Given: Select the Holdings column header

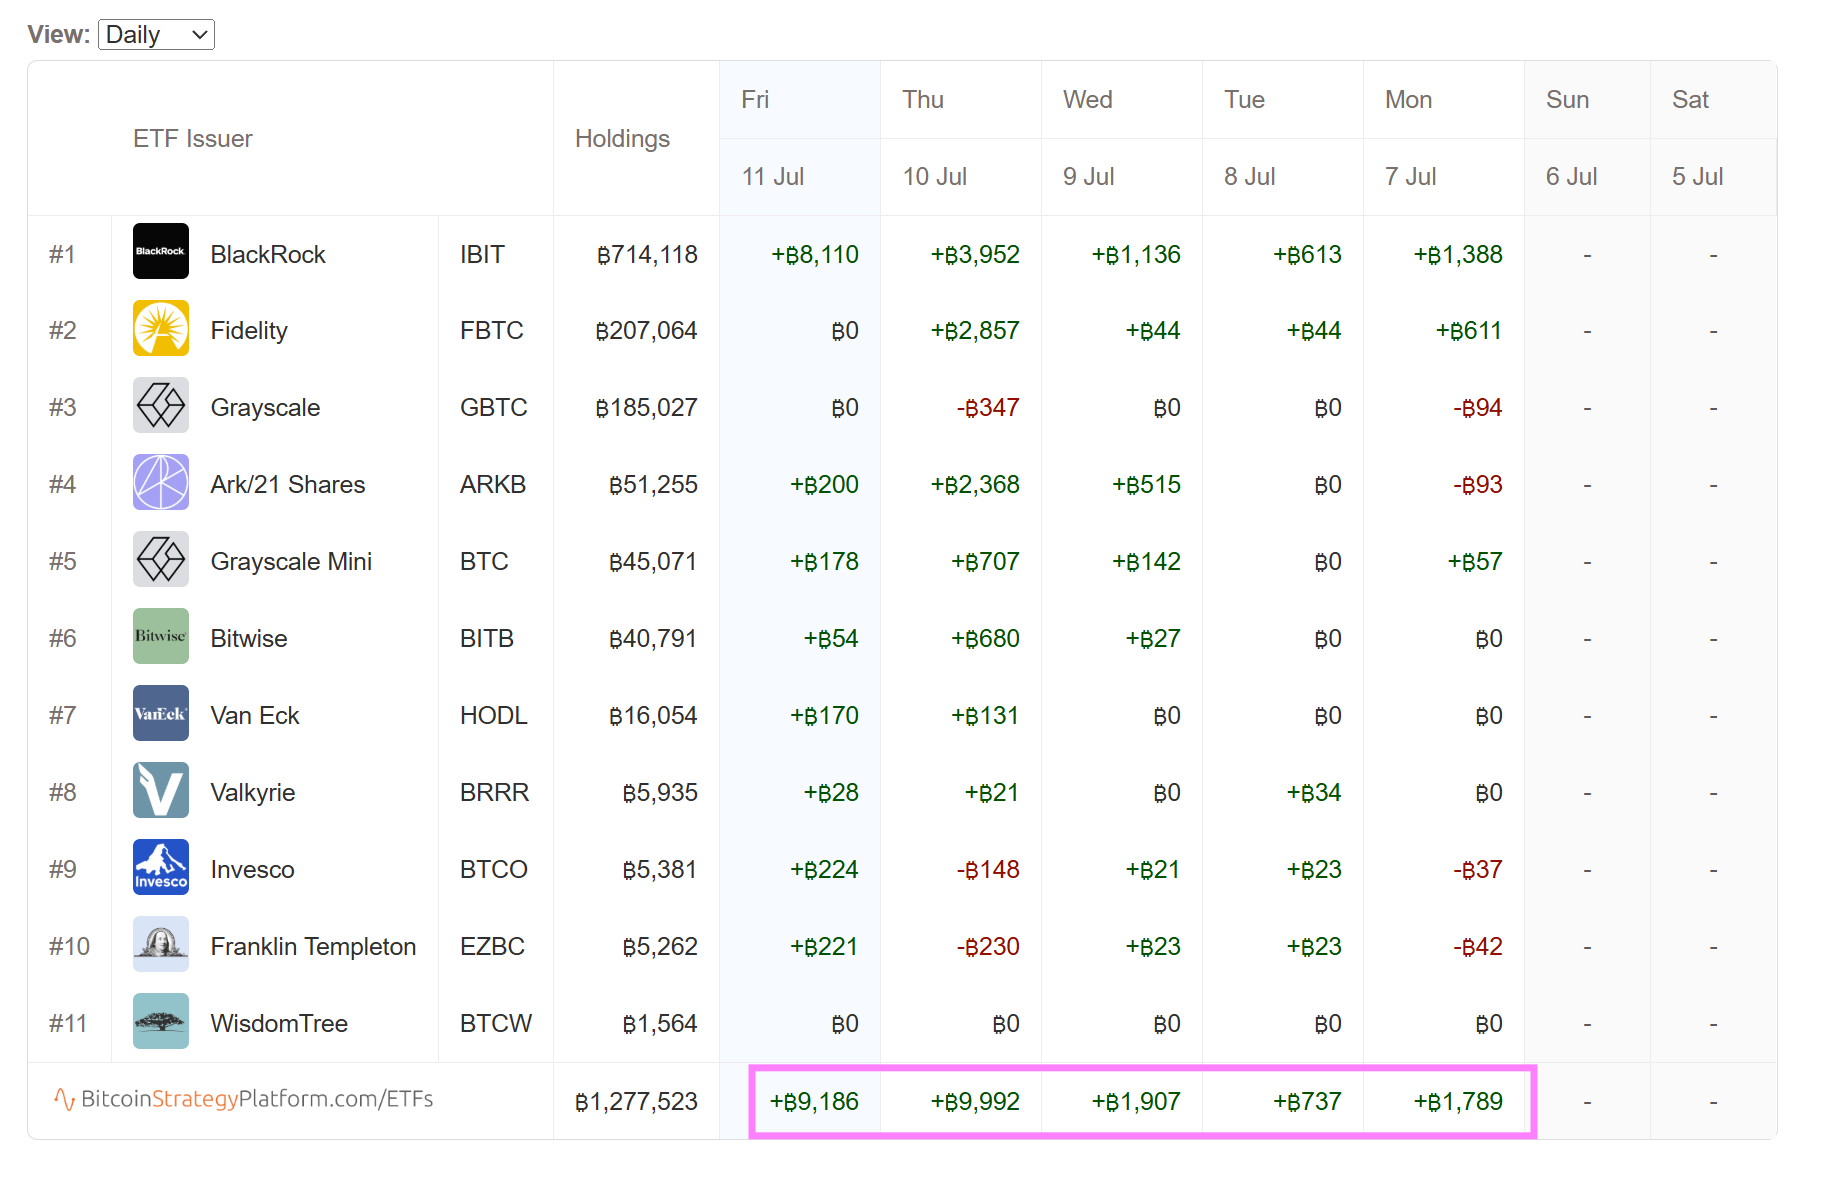Looking at the screenshot, I should point(622,139).
